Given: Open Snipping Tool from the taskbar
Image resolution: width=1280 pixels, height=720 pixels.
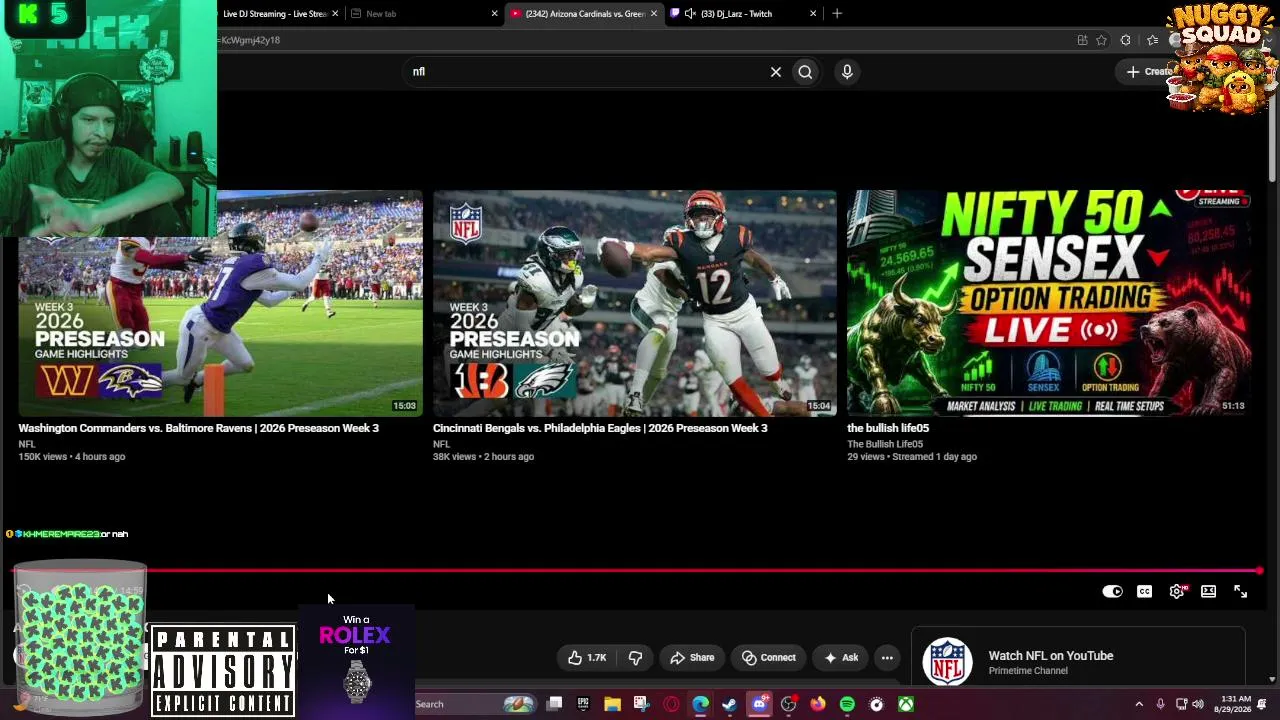Looking at the screenshot, I should (x=641, y=704).
